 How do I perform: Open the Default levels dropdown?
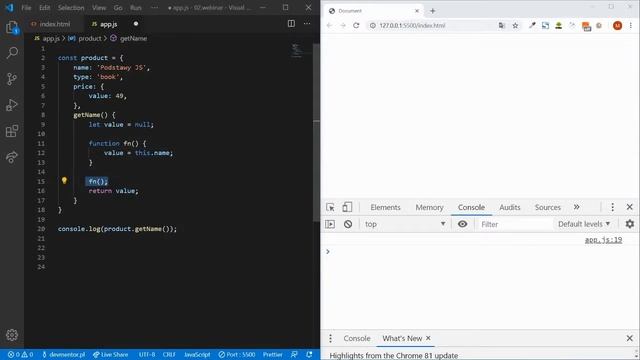(x=584, y=224)
